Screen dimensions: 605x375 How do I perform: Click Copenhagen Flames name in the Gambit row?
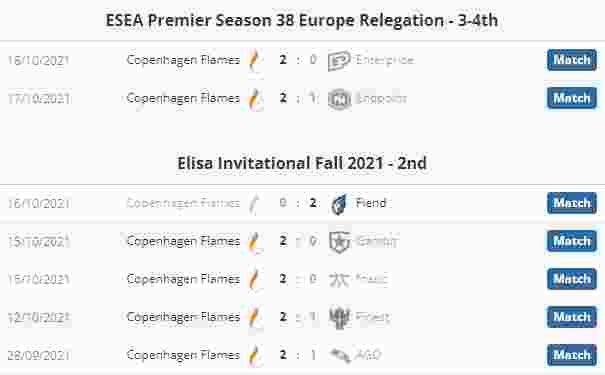tap(183, 241)
